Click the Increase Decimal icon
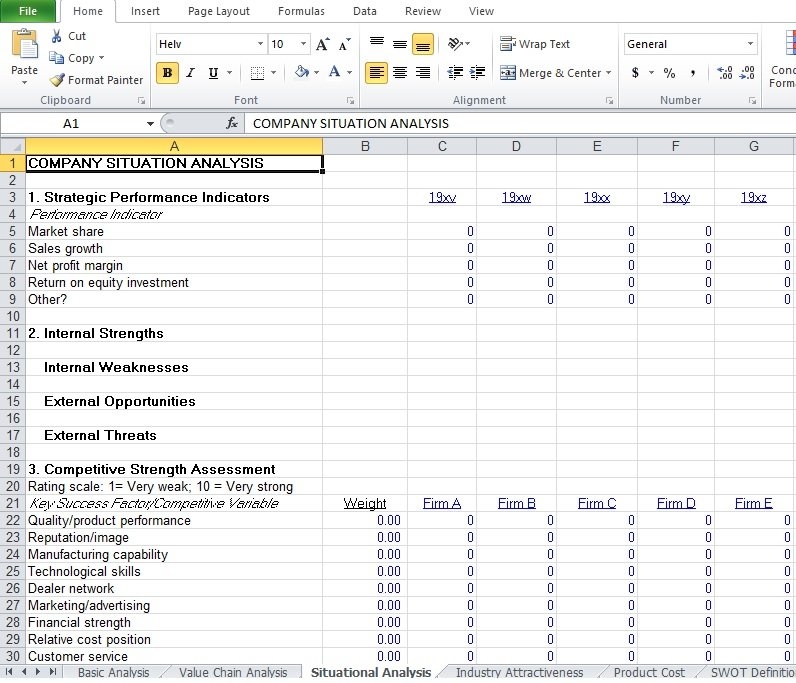 coord(724,73)
